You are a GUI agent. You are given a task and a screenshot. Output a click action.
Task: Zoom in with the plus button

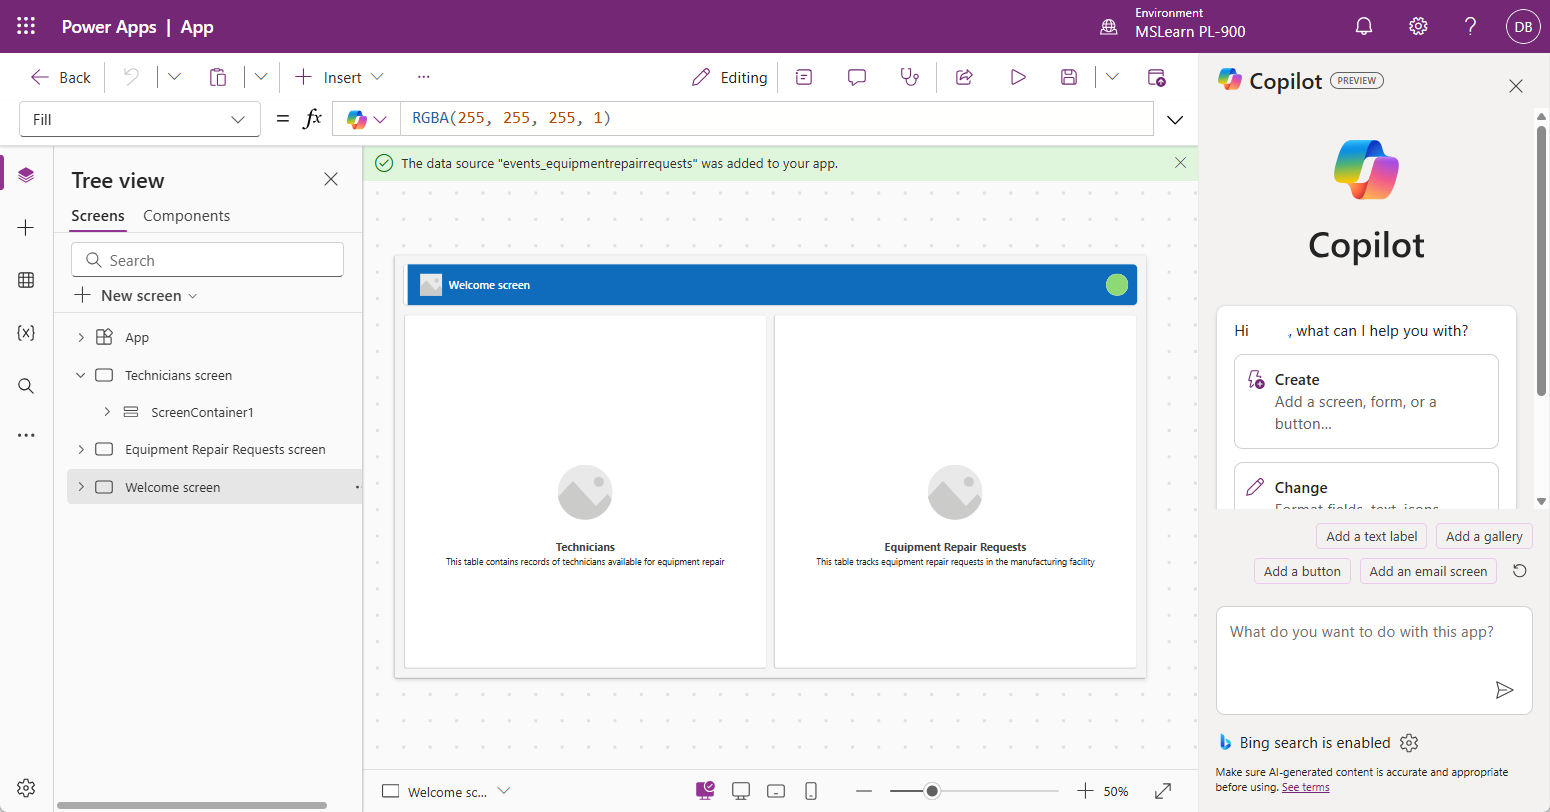pyautogui.click(x=1085, y=791)
